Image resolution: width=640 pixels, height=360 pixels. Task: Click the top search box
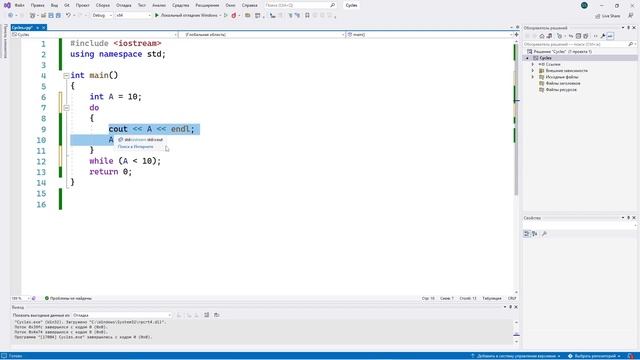tap(300, 5)
